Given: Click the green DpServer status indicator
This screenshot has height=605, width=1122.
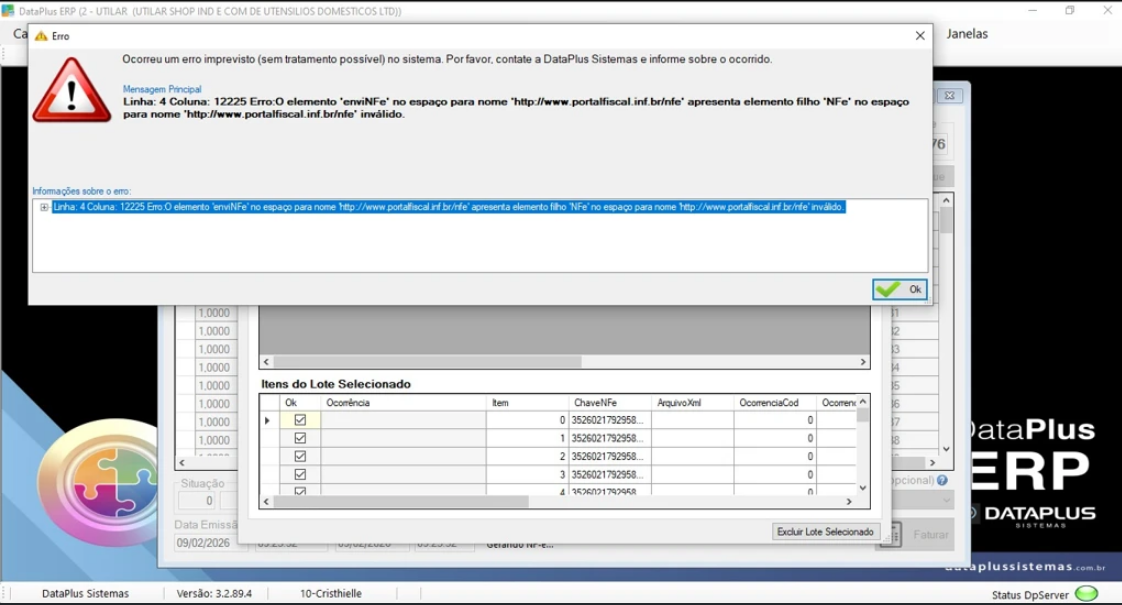Looking at the screenshot, I should (1086, 594).
